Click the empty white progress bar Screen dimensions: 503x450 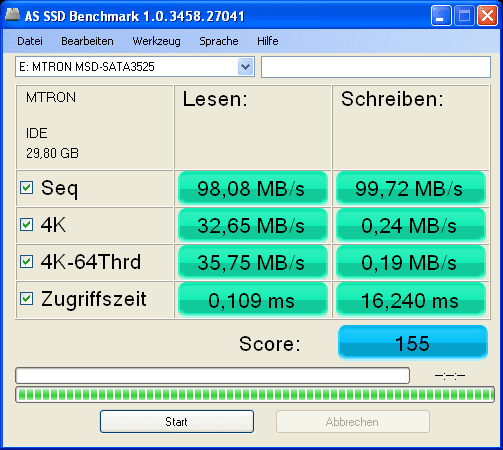point(212,376)
